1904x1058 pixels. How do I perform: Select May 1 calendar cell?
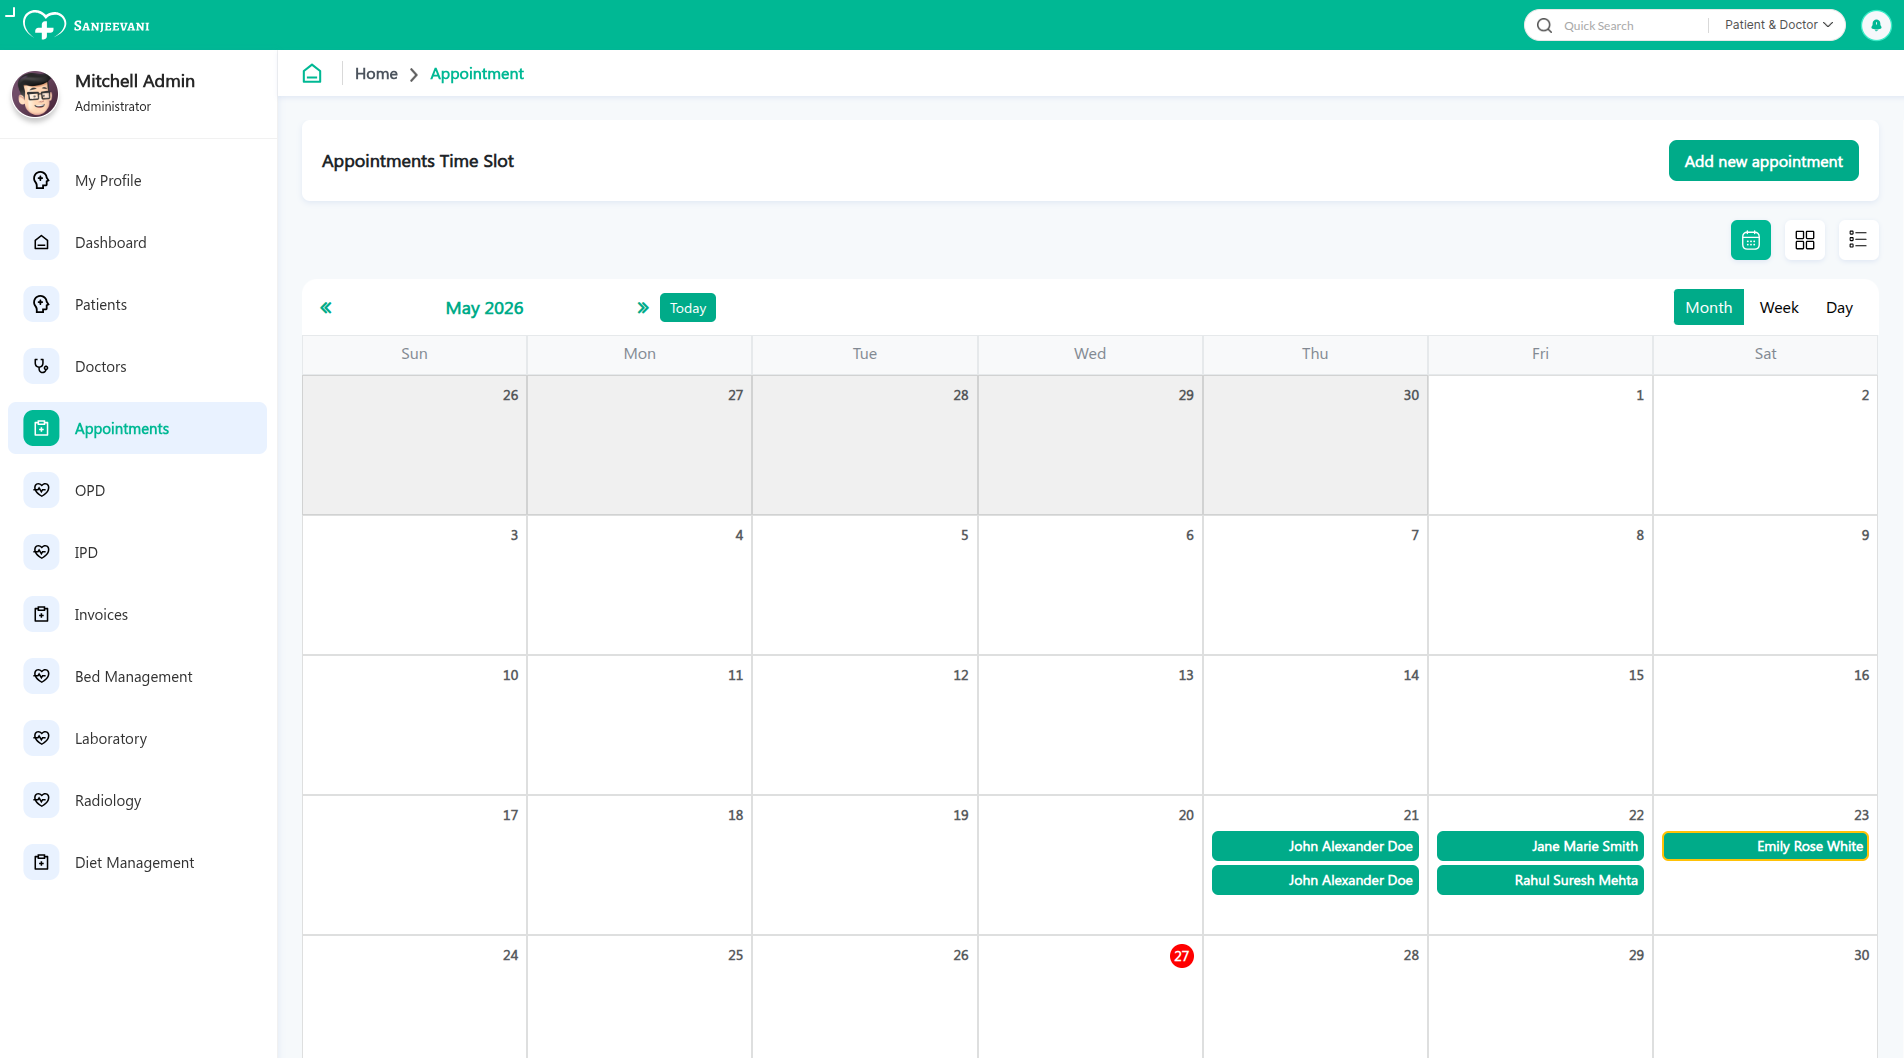click(1540, 445)
